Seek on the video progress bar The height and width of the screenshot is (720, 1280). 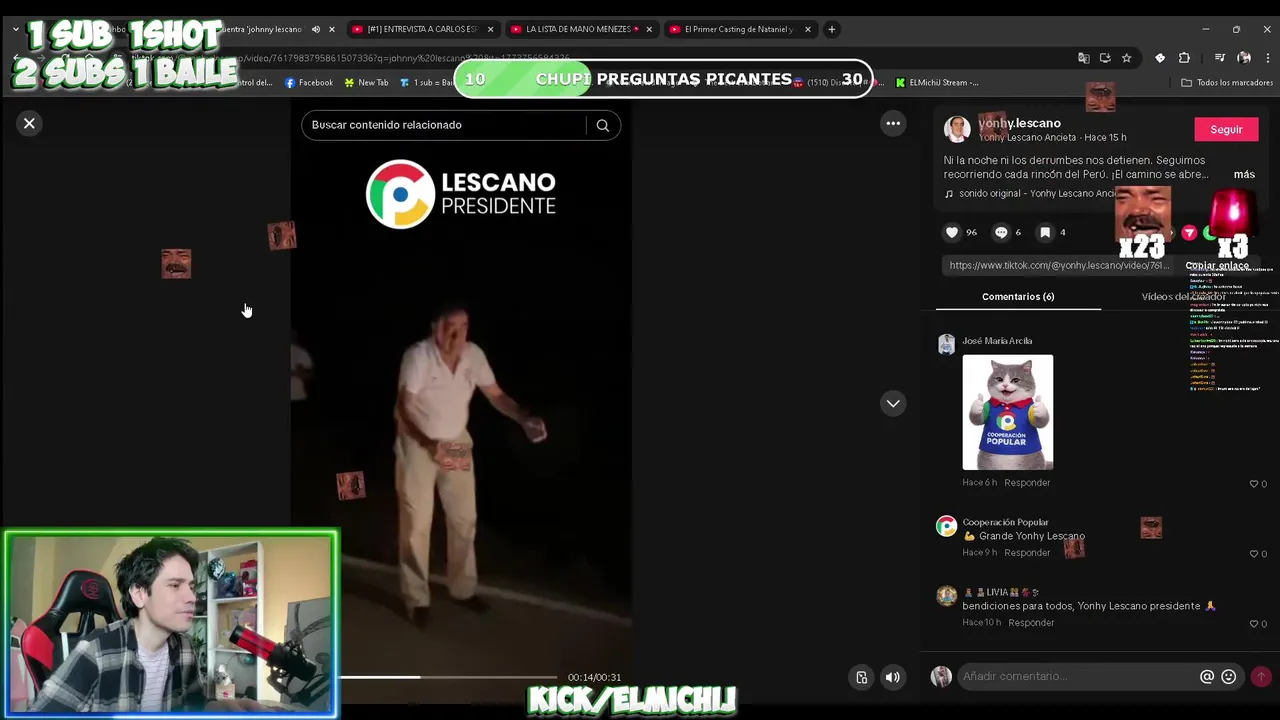click(448, 677)
